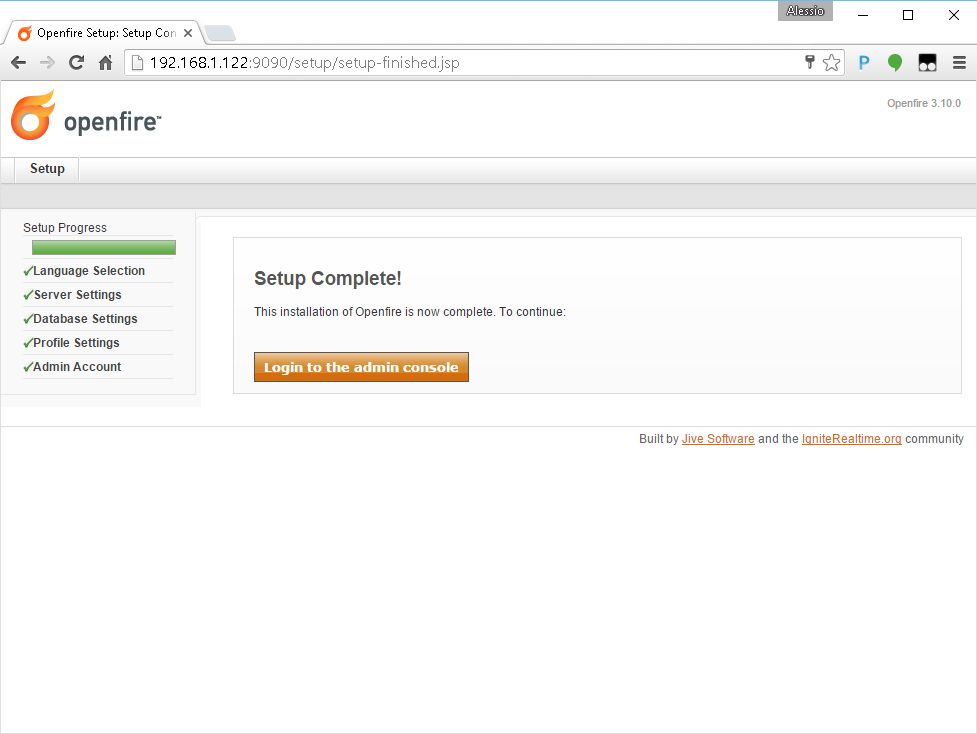
Task: Visit the IgniteRealtime.org link
Action: coord(851,439)
